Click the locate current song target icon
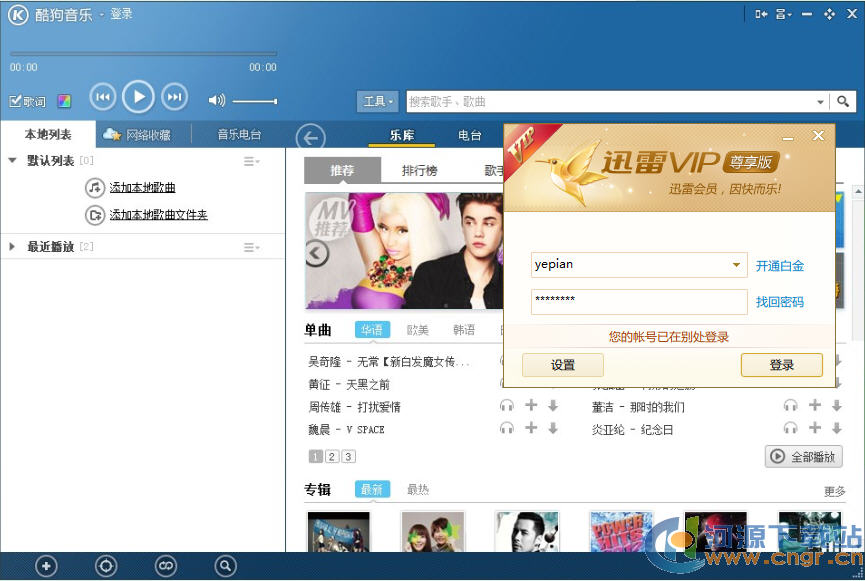 pyautogui.click(x=106, y=566)
